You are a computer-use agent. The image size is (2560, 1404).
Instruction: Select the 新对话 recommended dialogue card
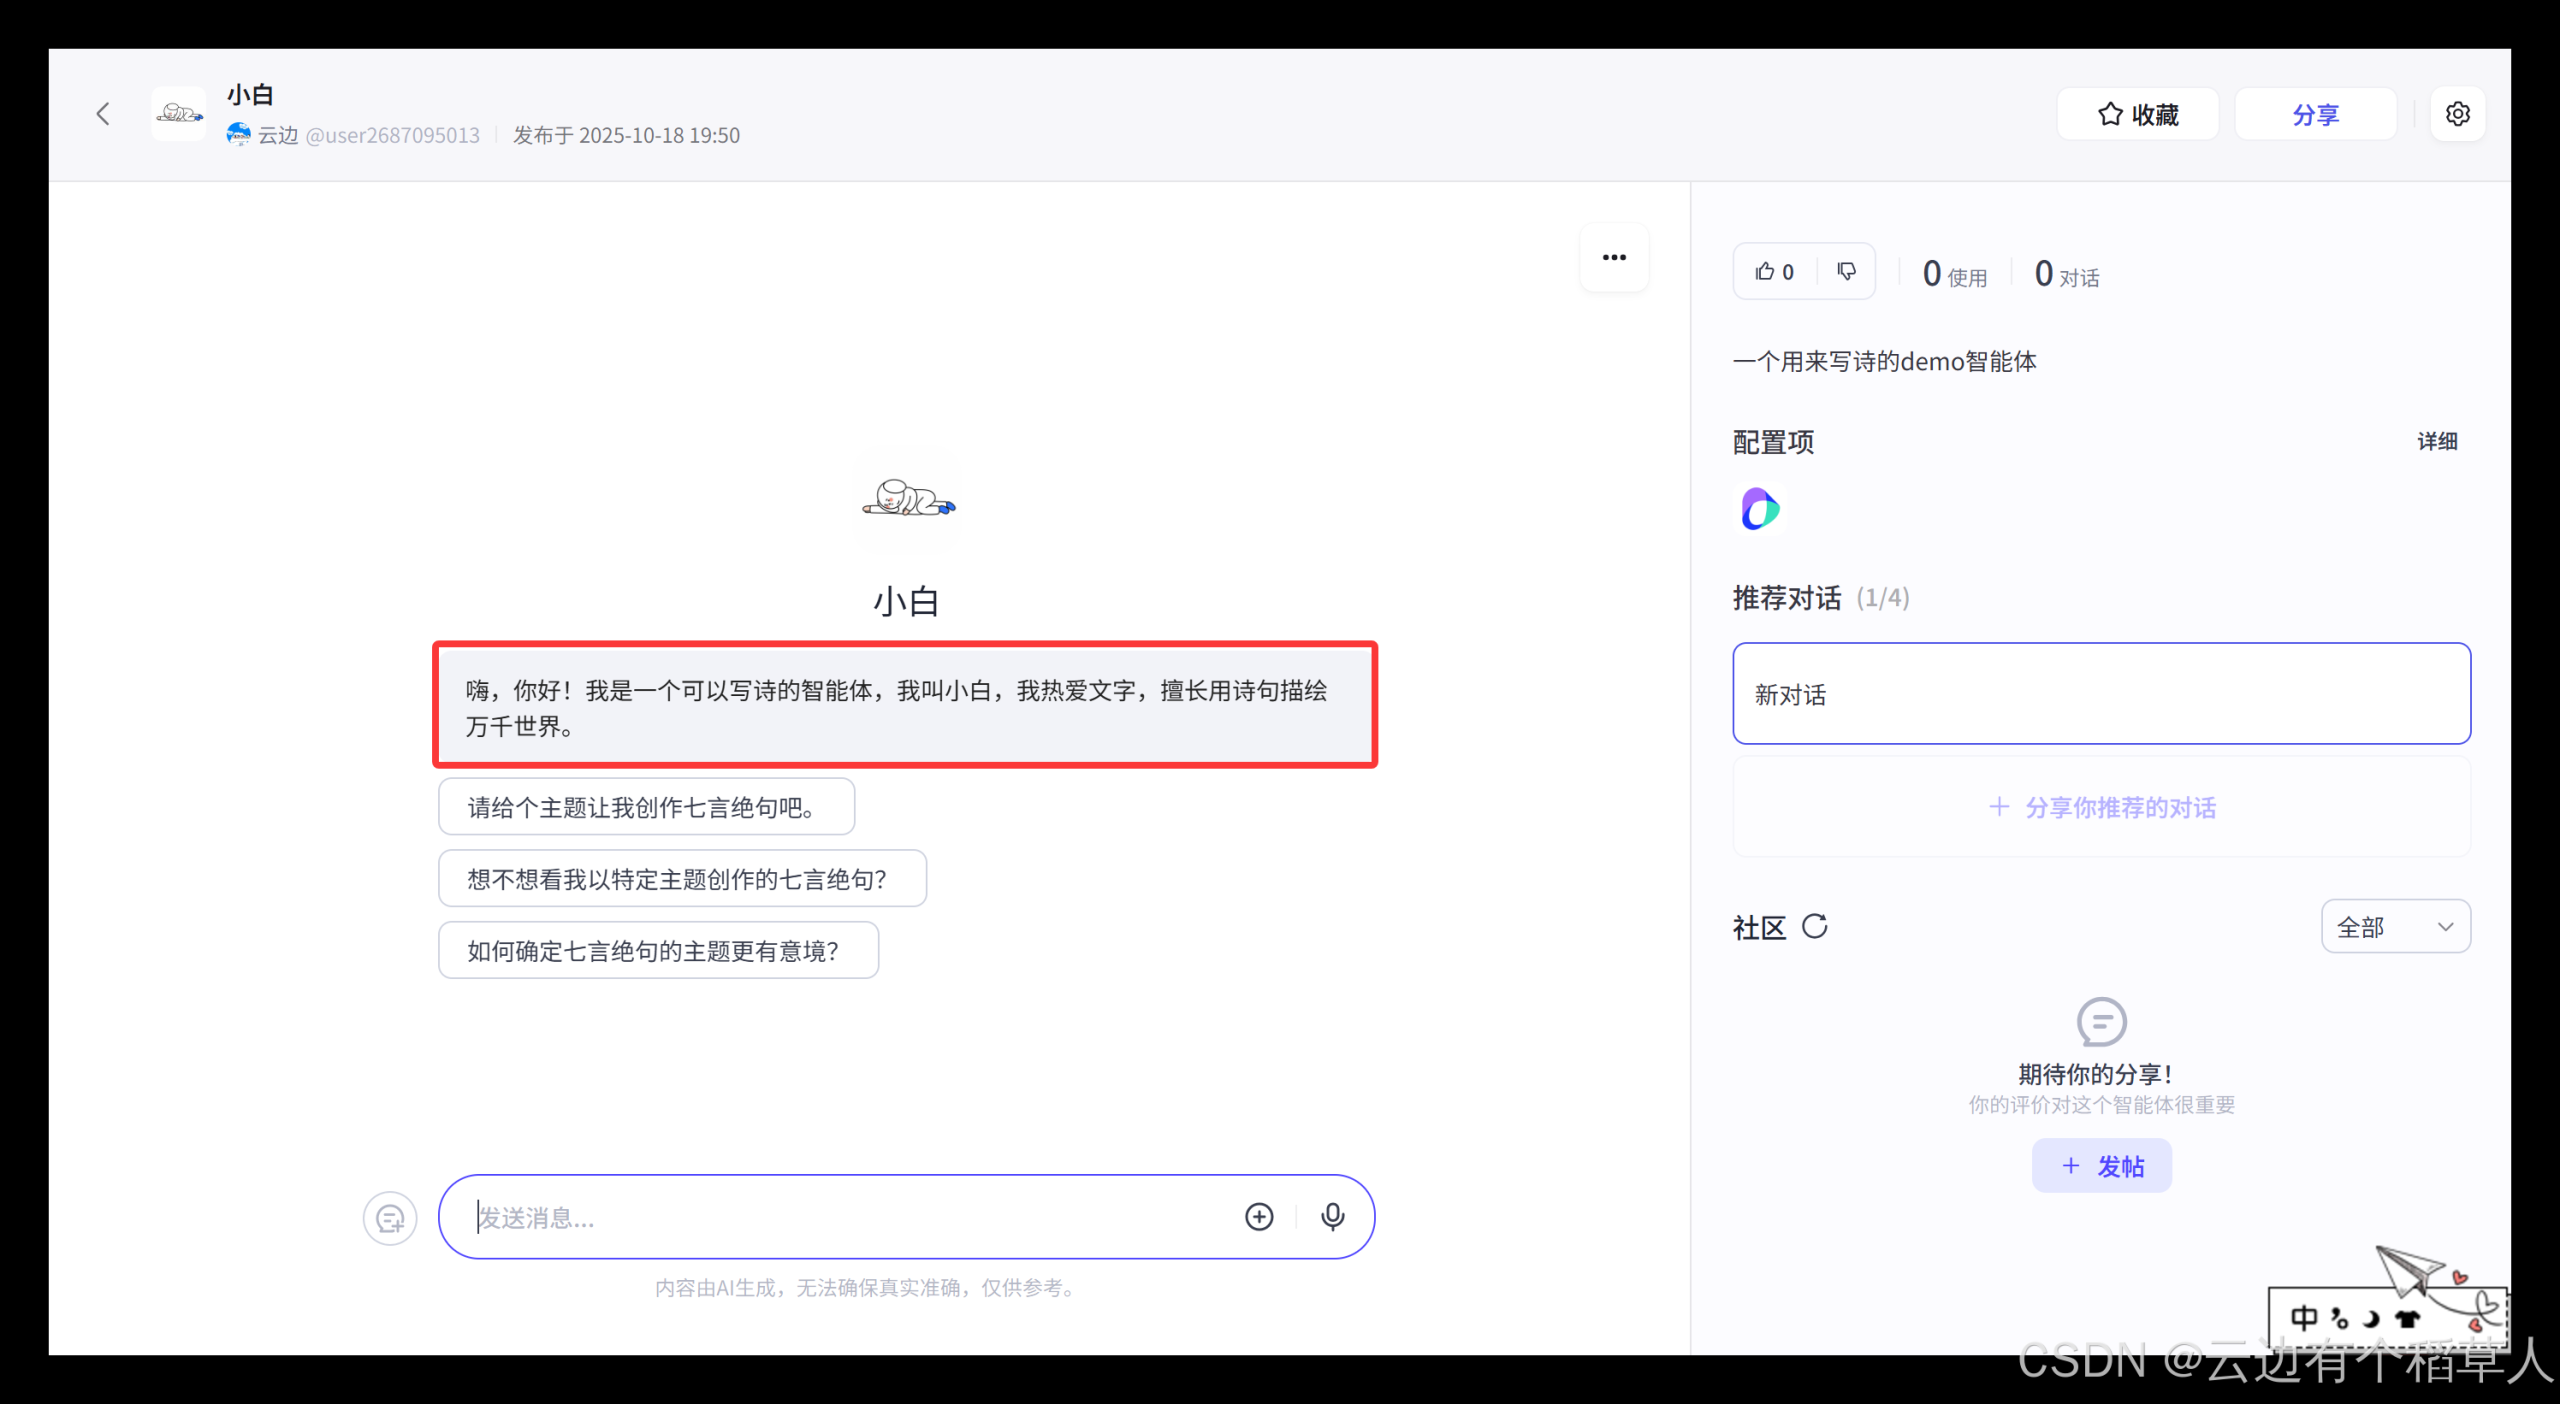point(2101,694)
